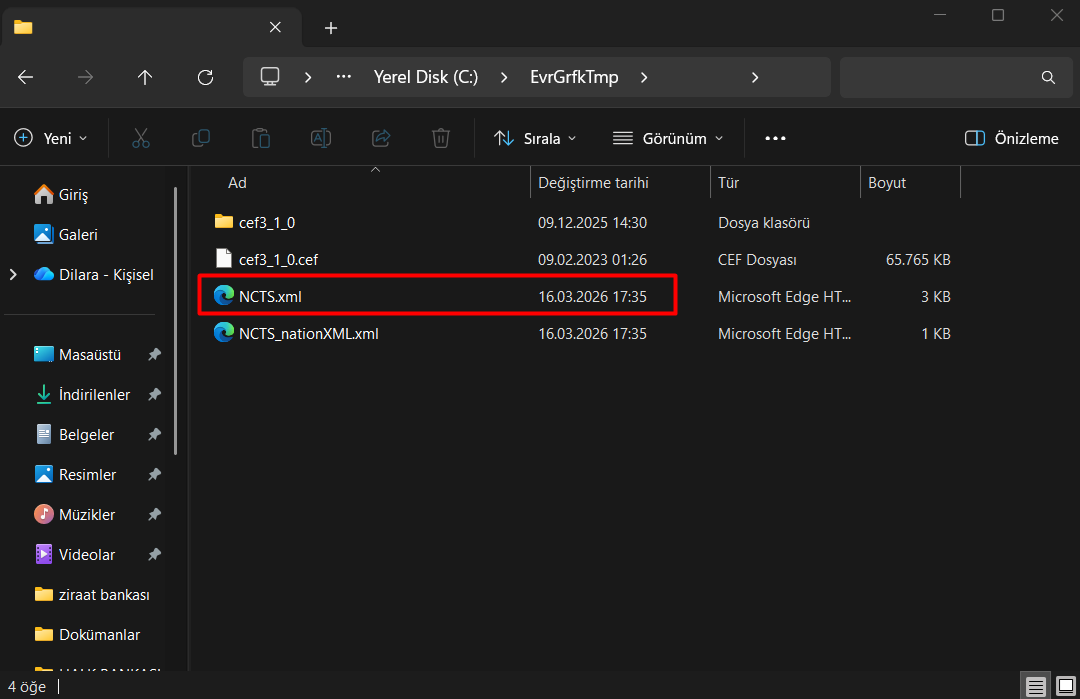
Task: Open the Sırala sort dropdown
Action: pyautogui.click(x=535, y=138)
